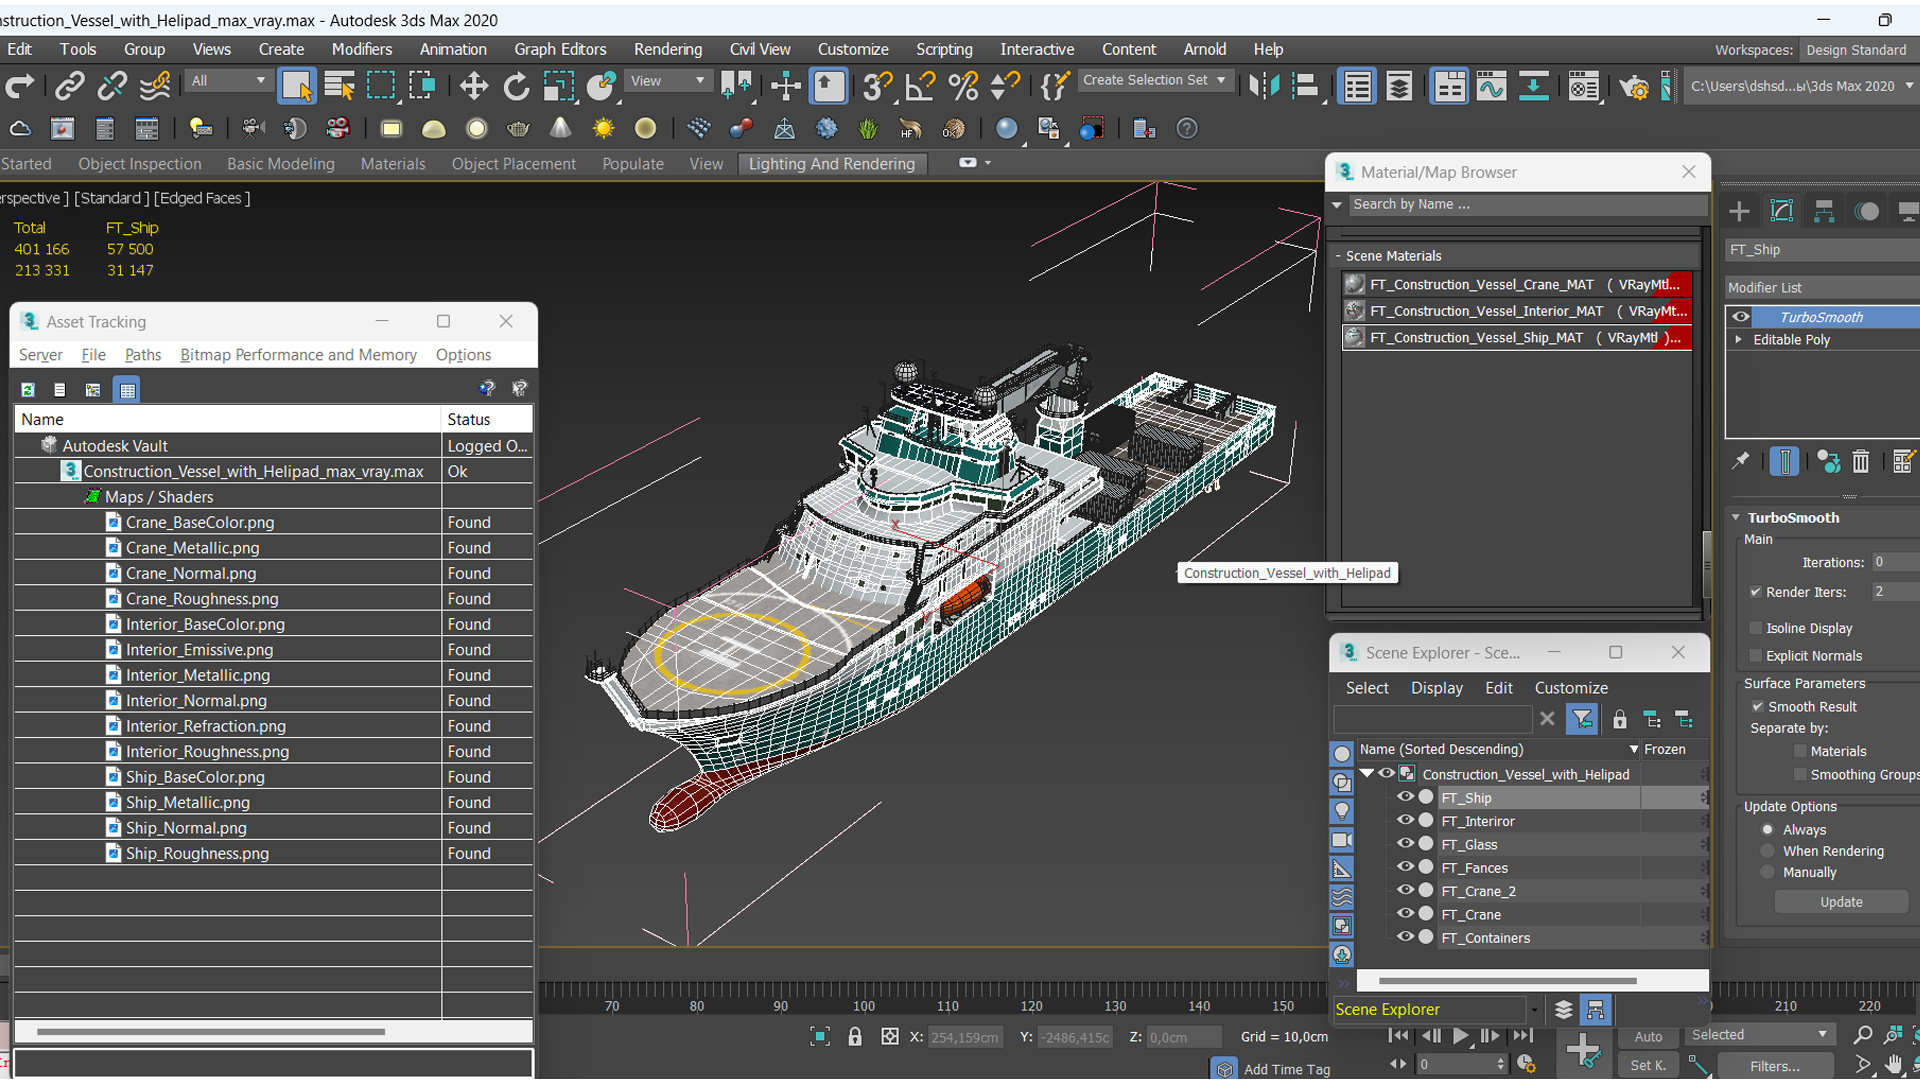Click the Select and Rotate tool
Image resolution: width=1920 pixels, height=1080 pixels.
pyautogui.click(x=517, y=86)
